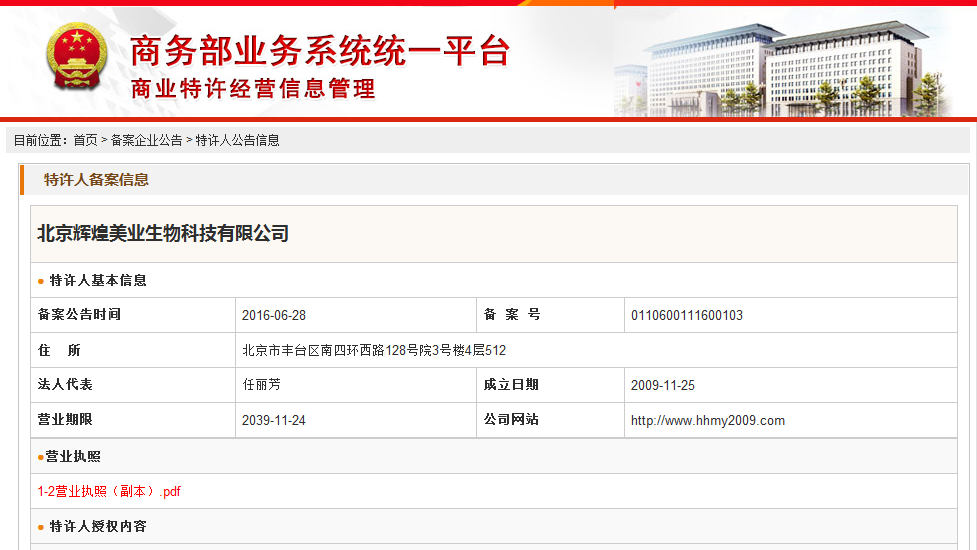Viewport: 977px width, 550px height.
Task: Click the 成立日期 label cell
Action: pos(550,384)
